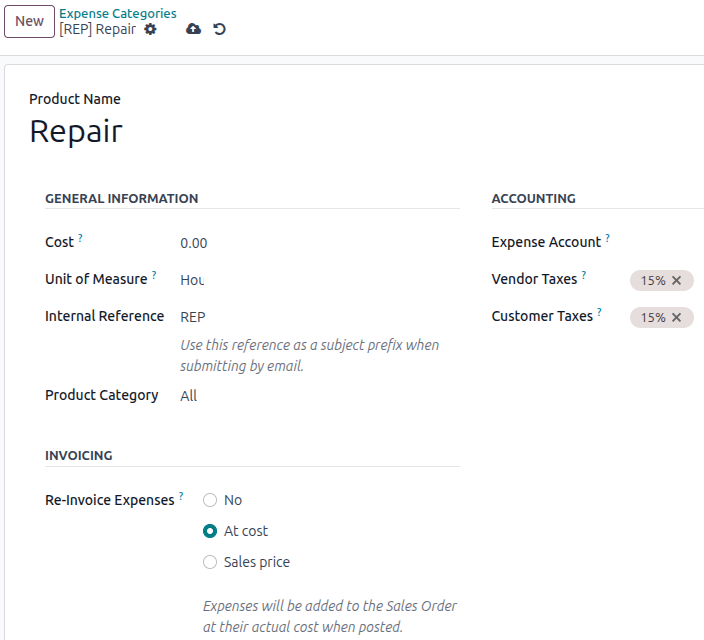Remove the 15% tag from Customer Taxes
Image resolution: width=704 pixels, height=640 pixels.
click(x=676, y=318)
